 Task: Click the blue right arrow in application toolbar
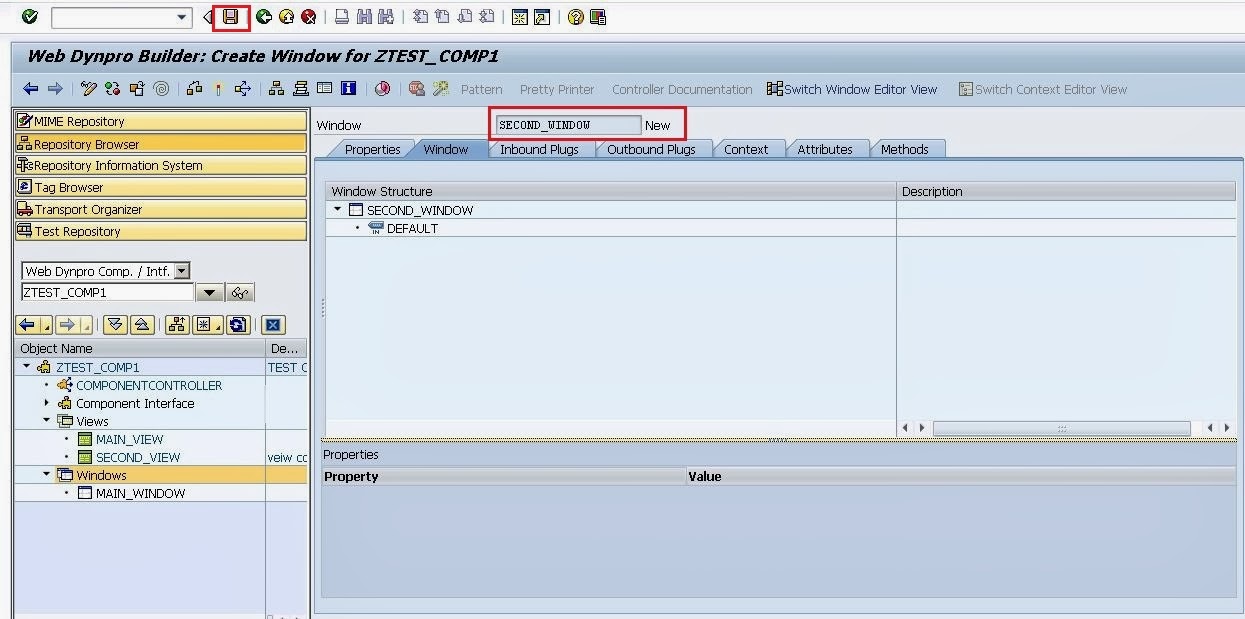[55, 89]
